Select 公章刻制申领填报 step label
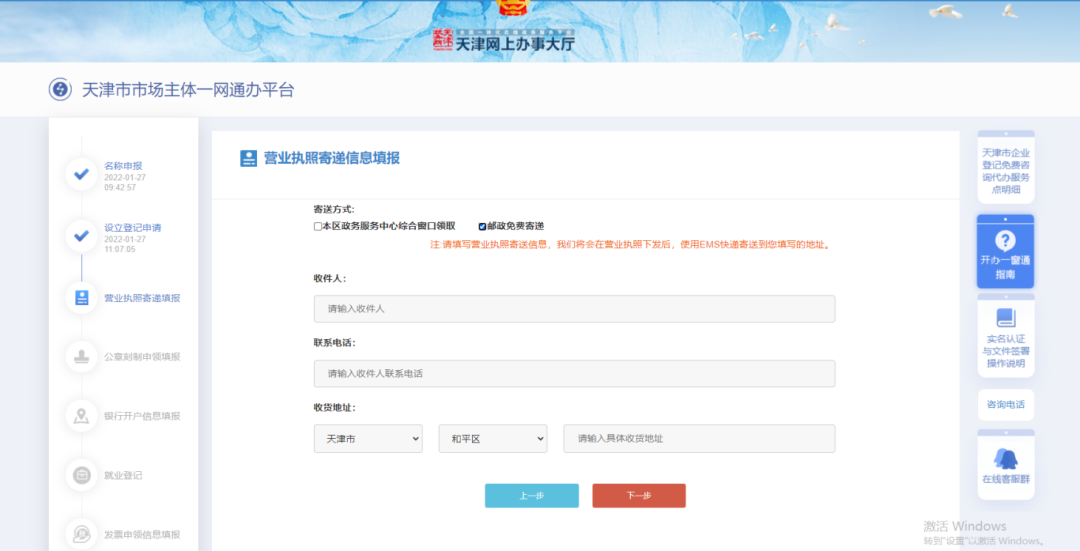Viewport: 1080px width, 551px height. tap(143, 357)
